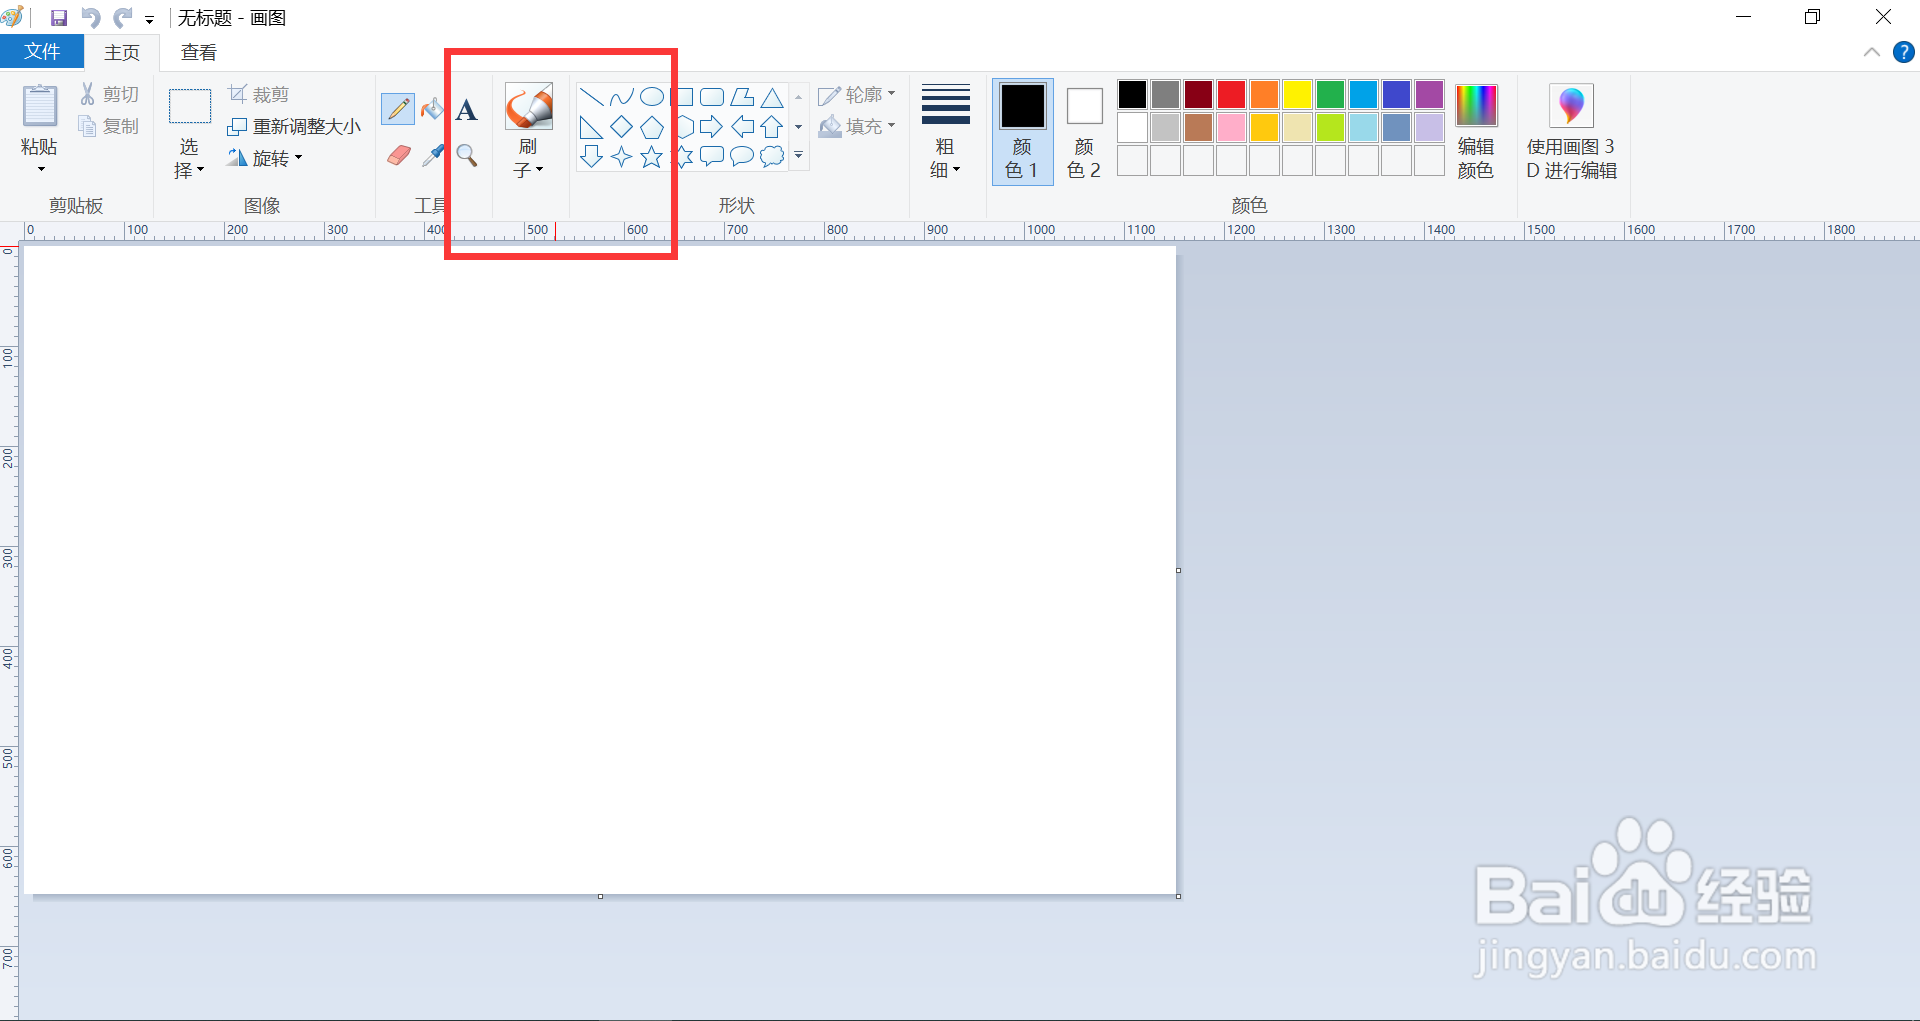1920x1021 pixels.
Task: Collapse the ribbon with the chevron
Action: pyautogui.click(x=1872, y=52)
